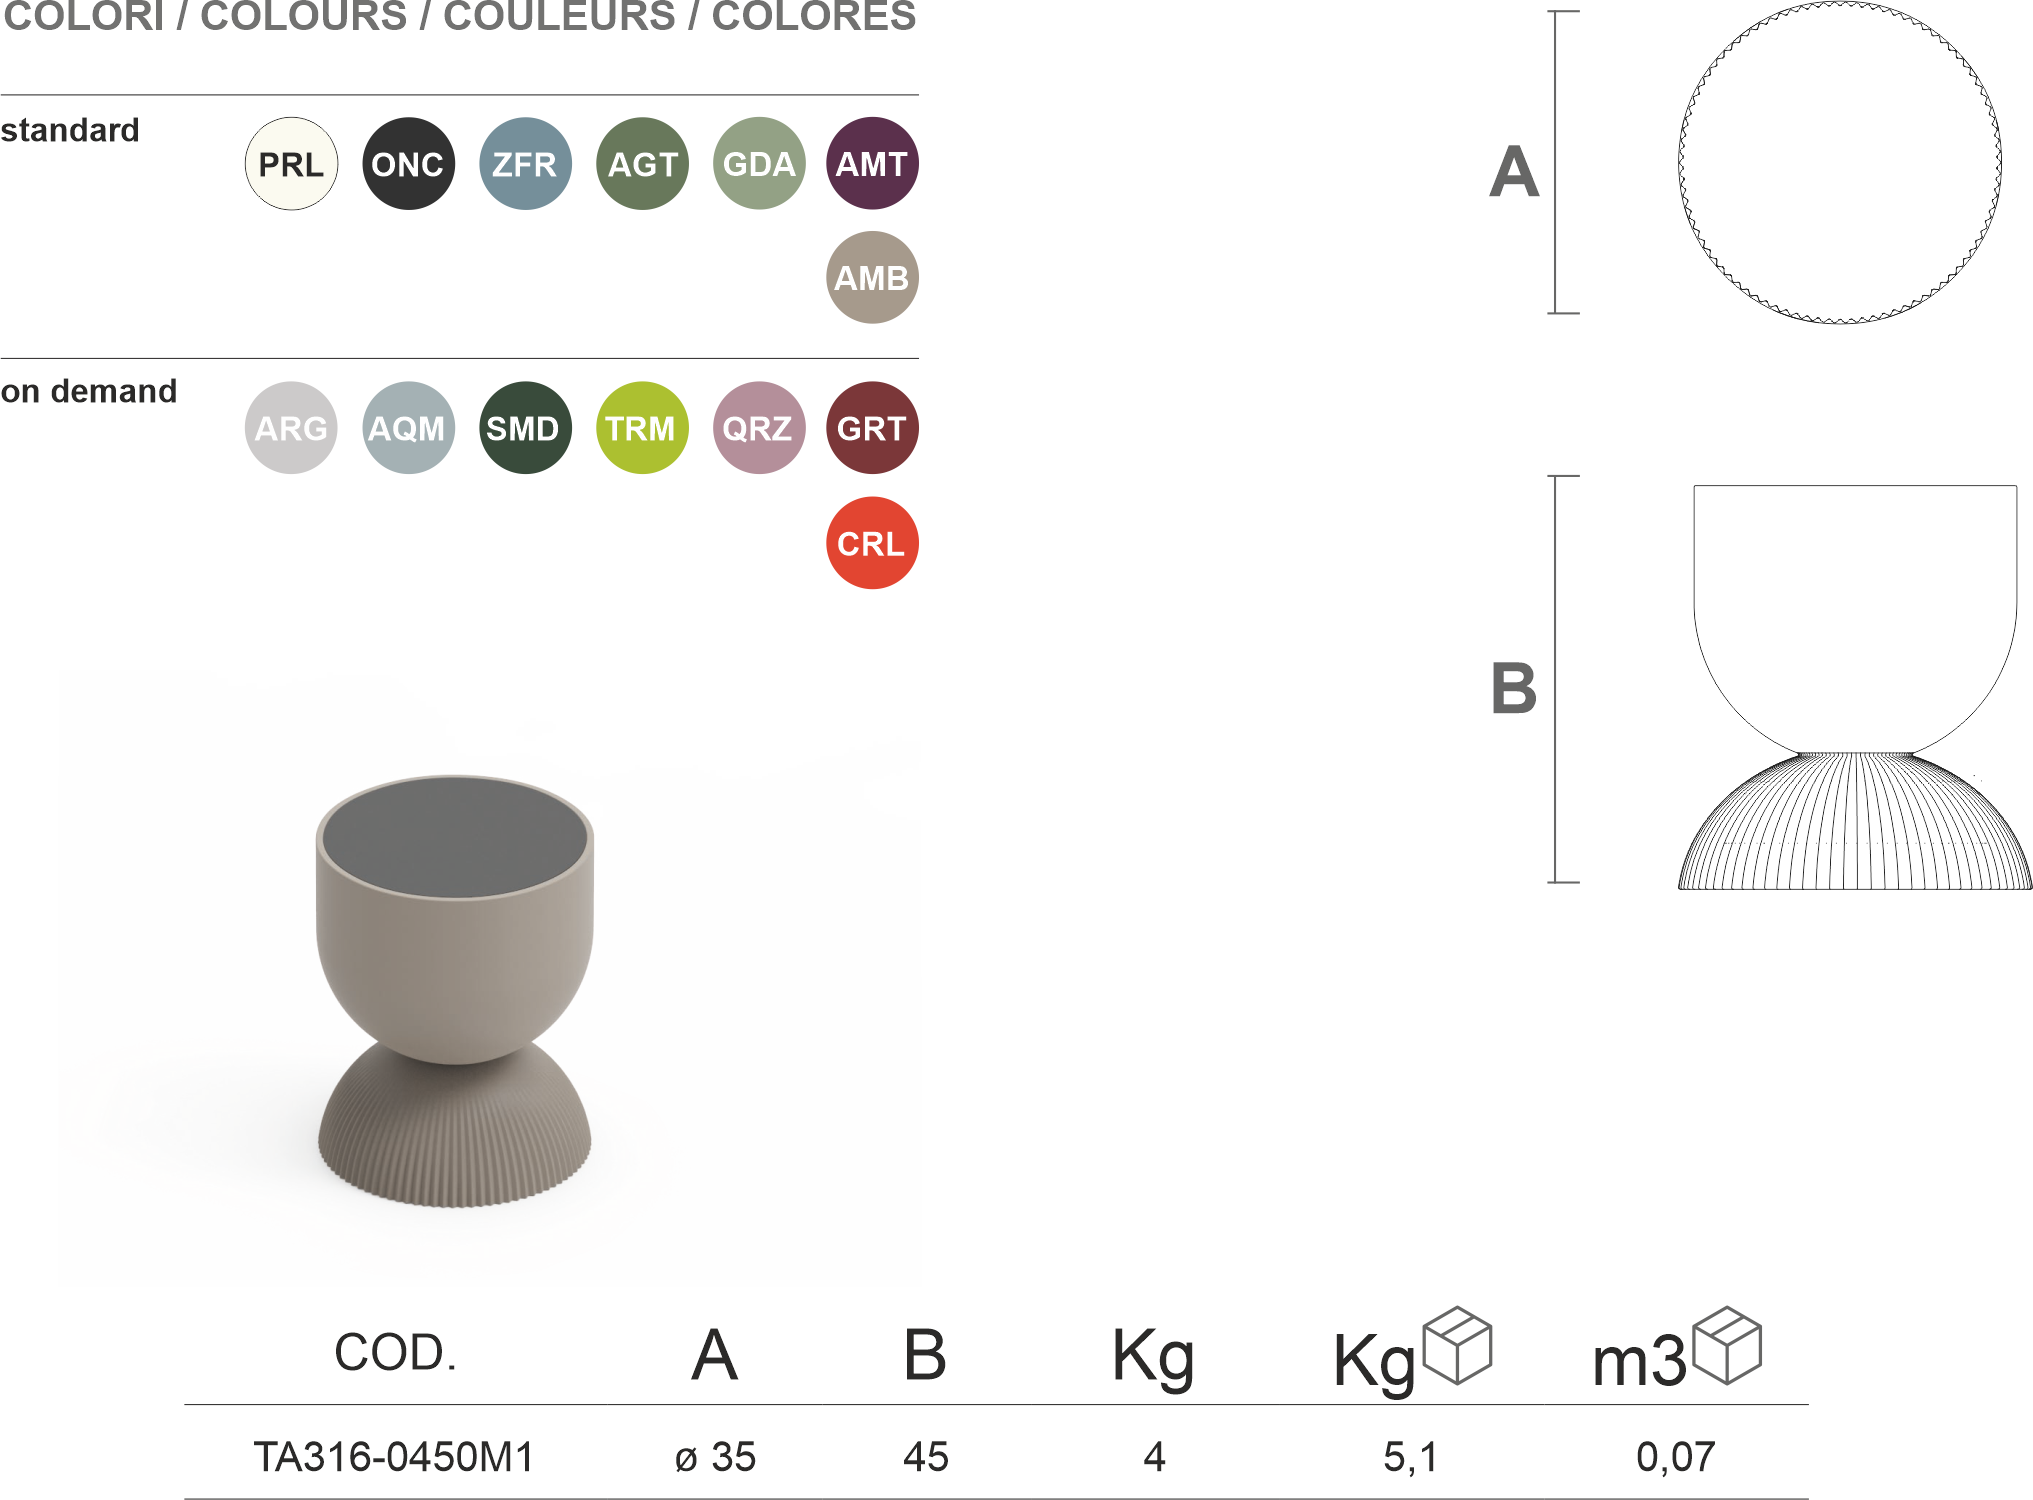Viewport: 2033px width, 1500px height.
Task: Select the GRT maroon colour swatch
Action: (x=872, y=428)
